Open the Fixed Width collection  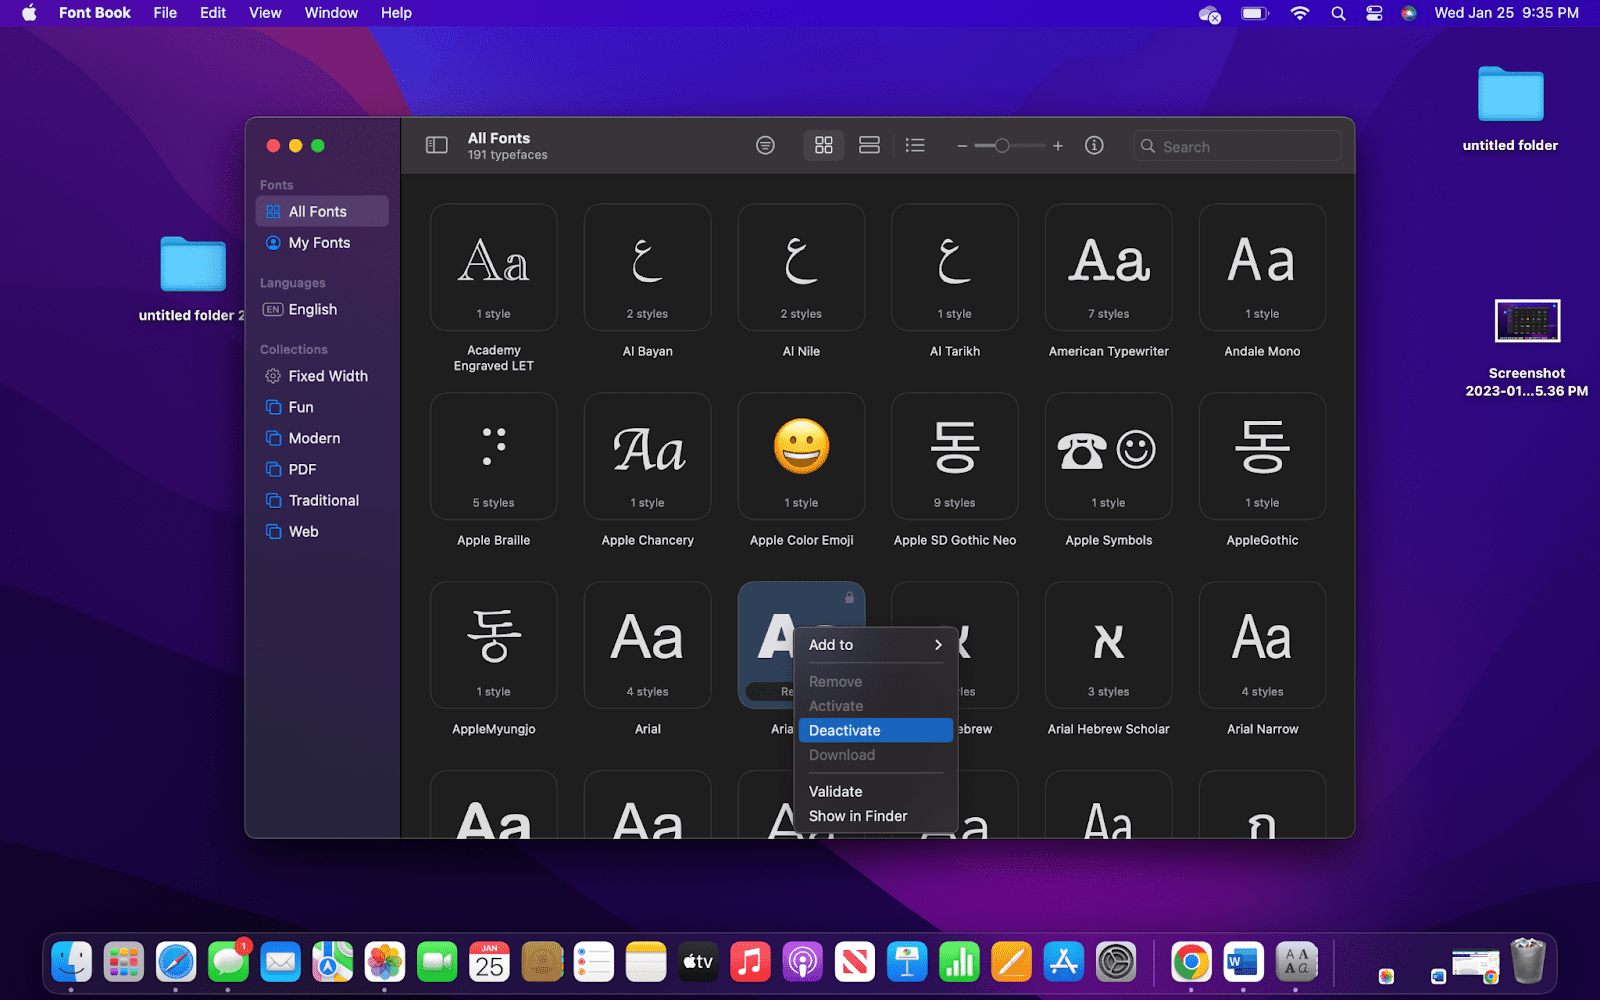322,376
